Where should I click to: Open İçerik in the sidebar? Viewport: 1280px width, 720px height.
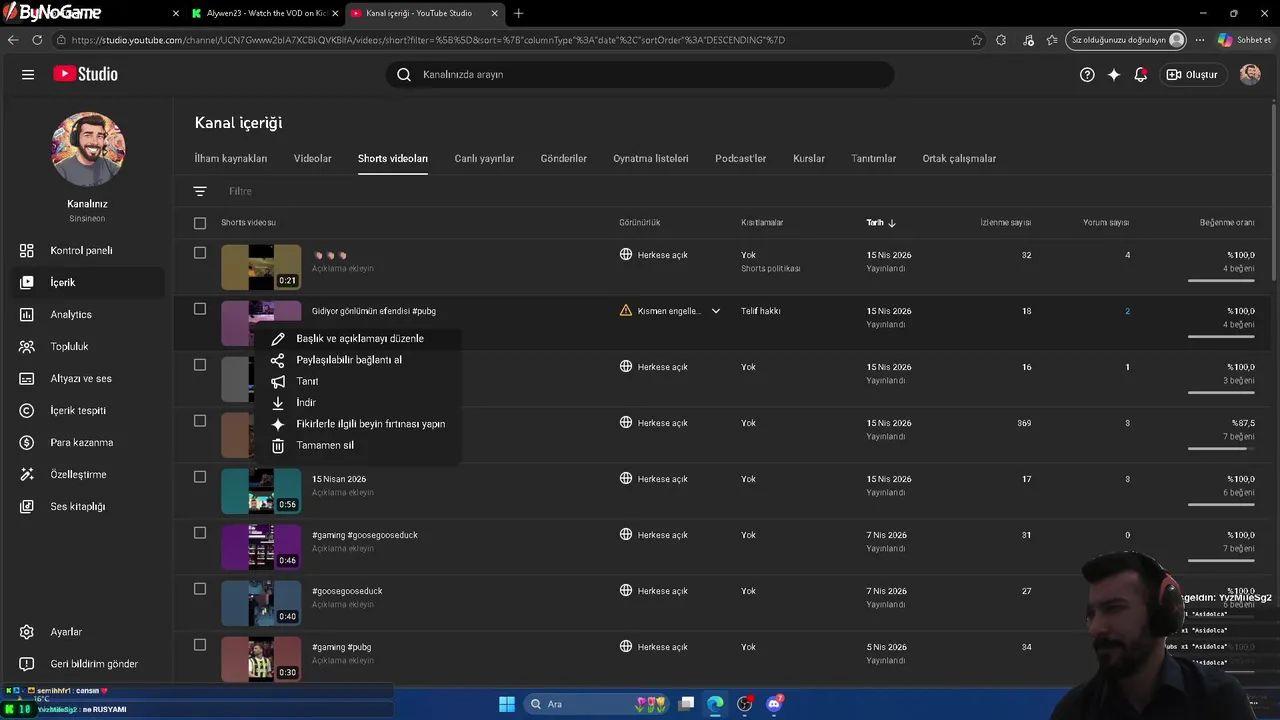click(x=87, y=282)
